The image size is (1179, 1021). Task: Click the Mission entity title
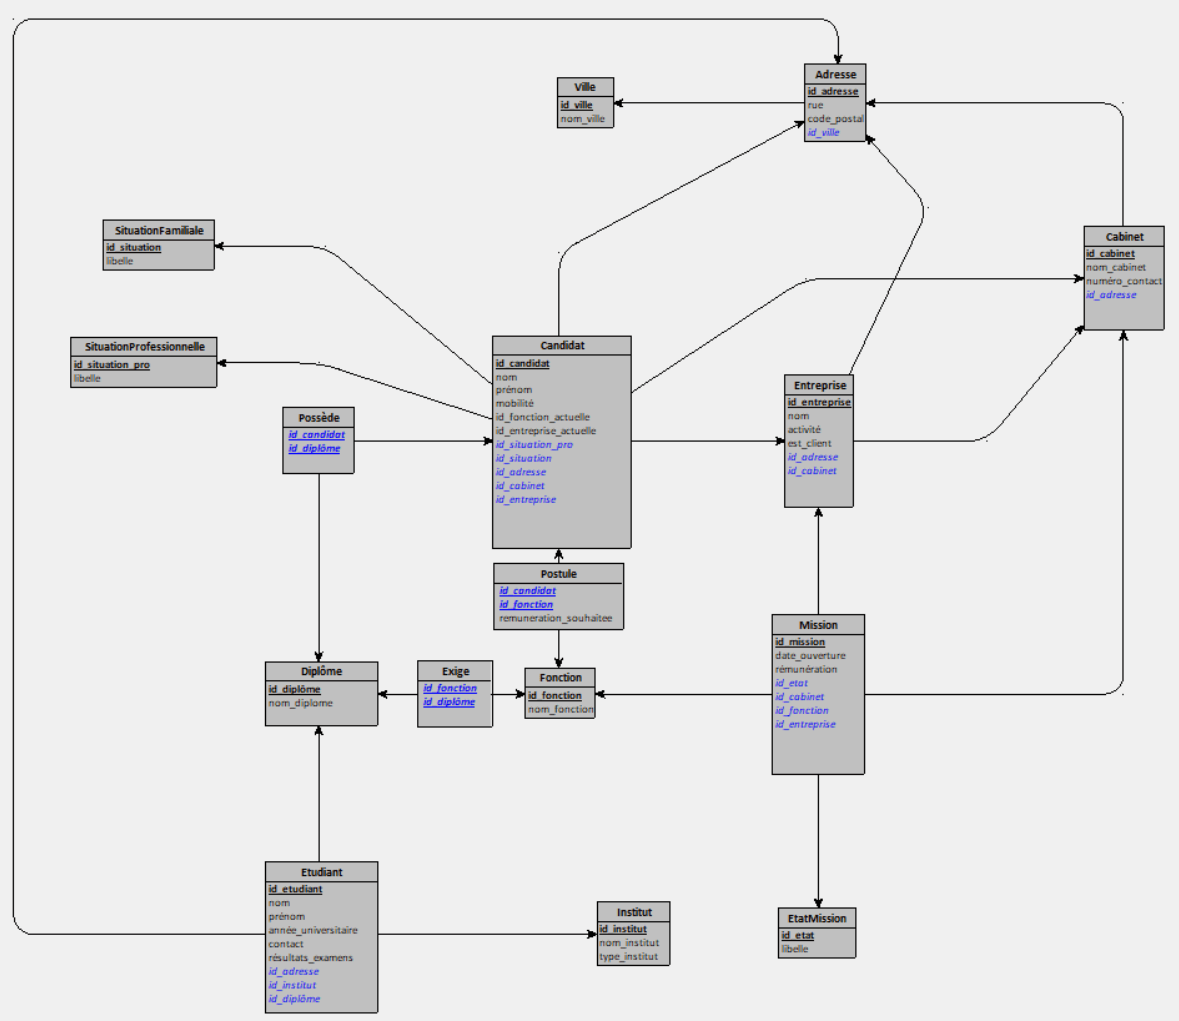tap(818, 625)
